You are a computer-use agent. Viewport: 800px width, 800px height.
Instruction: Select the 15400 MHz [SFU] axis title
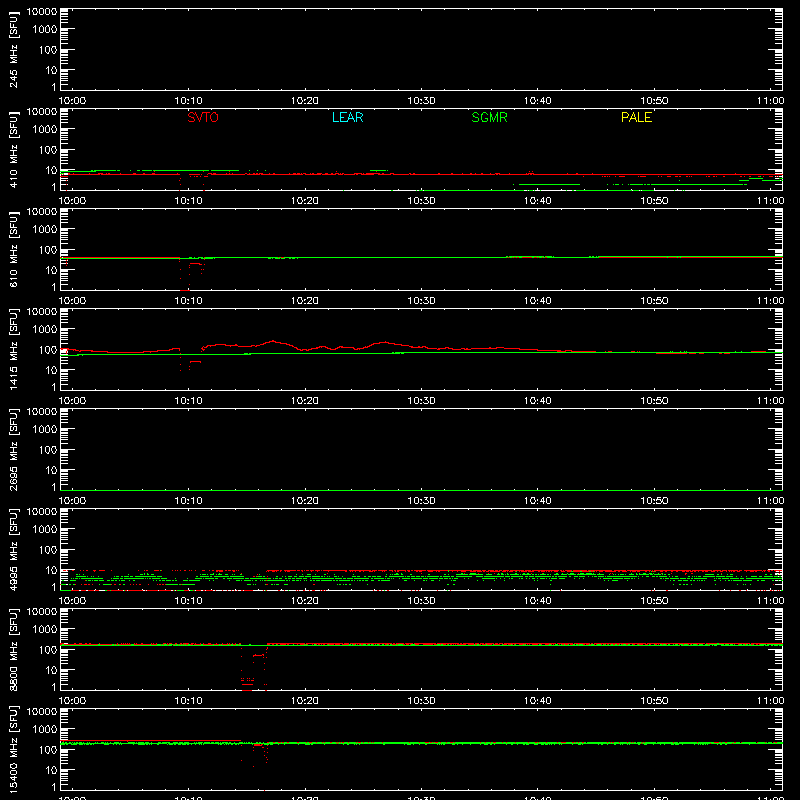pyautogui.click(x=13, y=749)
